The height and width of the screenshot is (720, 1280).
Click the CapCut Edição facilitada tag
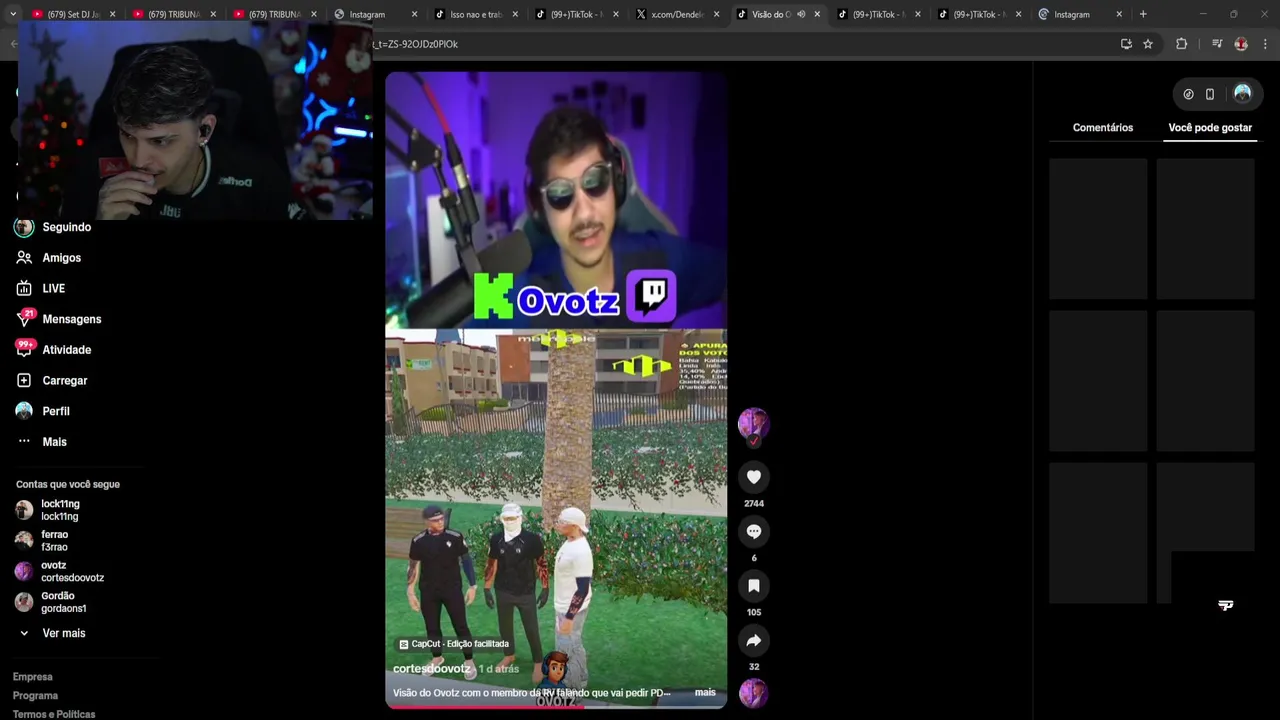(454, 644)
